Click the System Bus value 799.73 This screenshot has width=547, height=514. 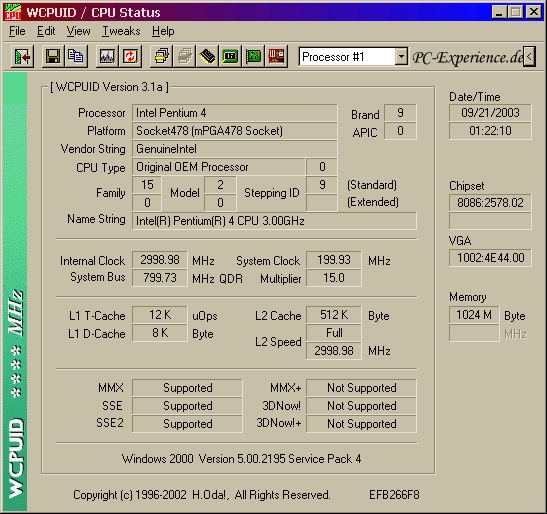coord(160,278)
